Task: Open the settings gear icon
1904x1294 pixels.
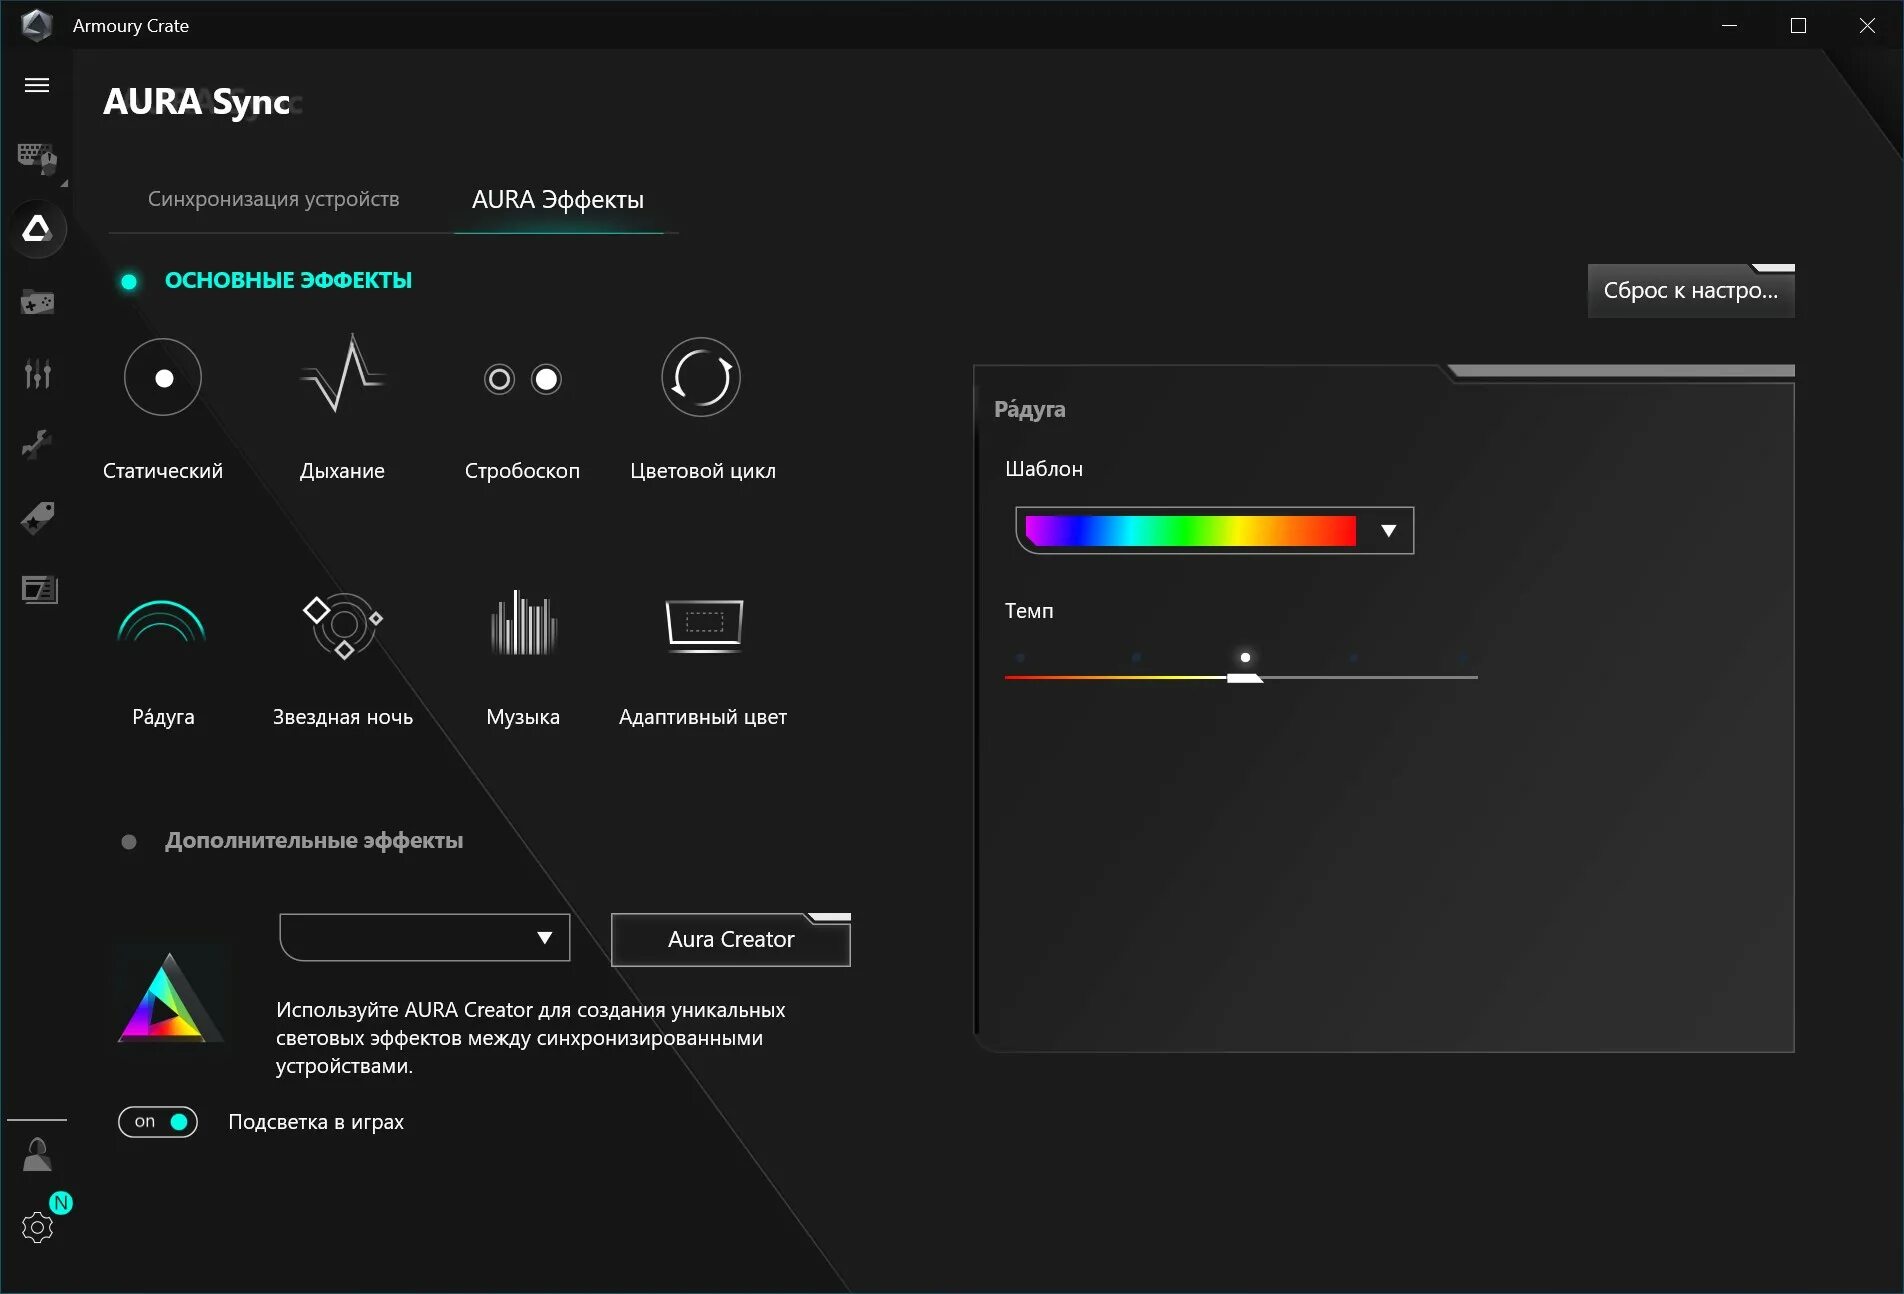Action: [37, 1227]
